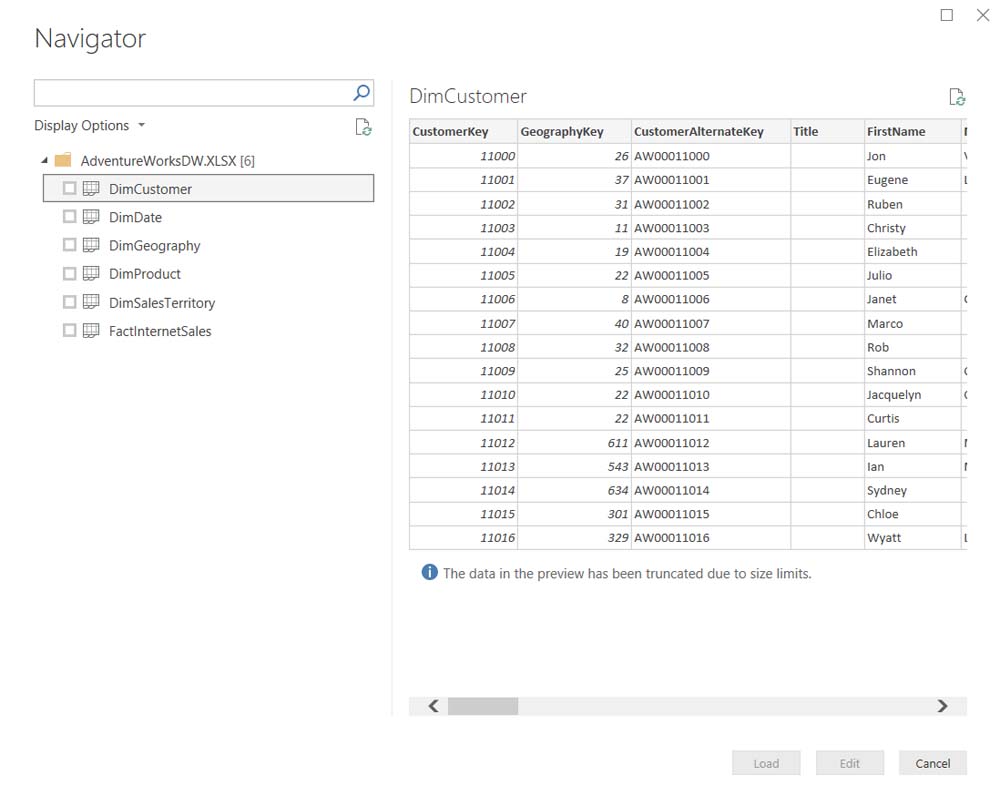Click the search magnifier icon

coord(362,93)
